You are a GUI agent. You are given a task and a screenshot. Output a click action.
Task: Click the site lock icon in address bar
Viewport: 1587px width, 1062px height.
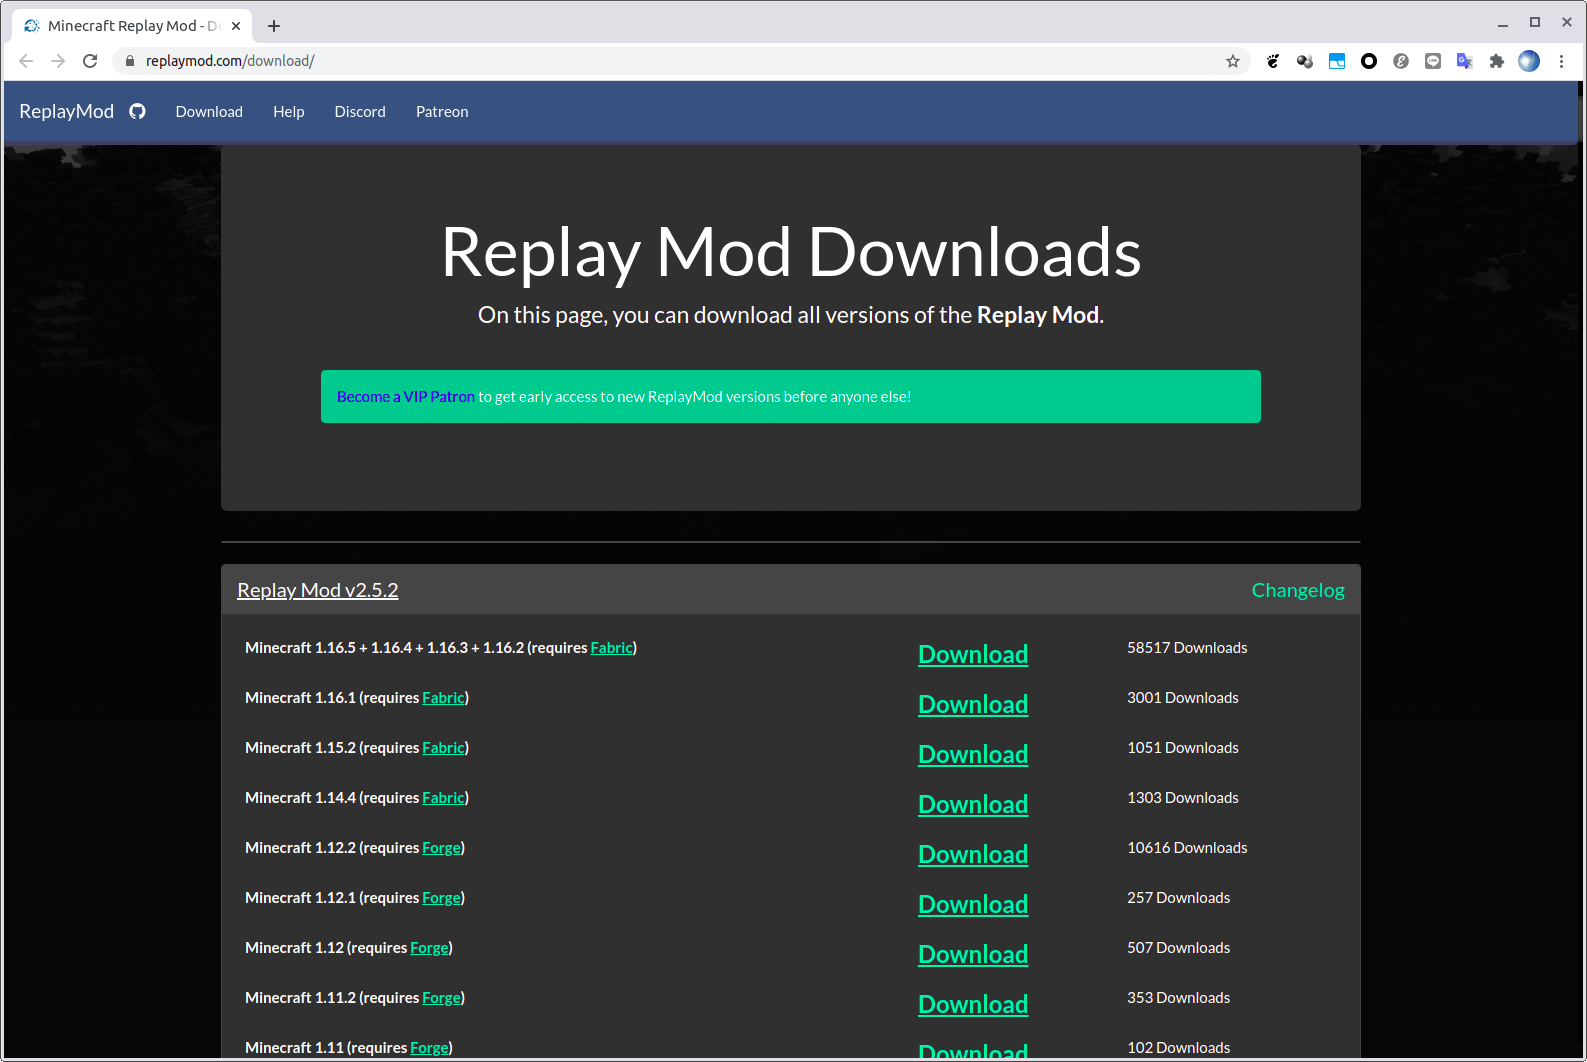point(129,61)
